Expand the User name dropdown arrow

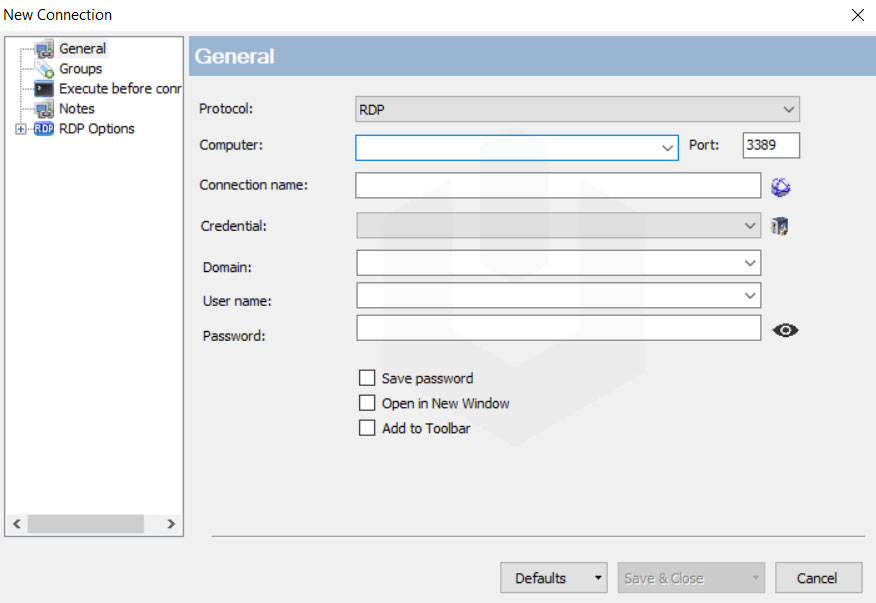(x=750, y=295)
